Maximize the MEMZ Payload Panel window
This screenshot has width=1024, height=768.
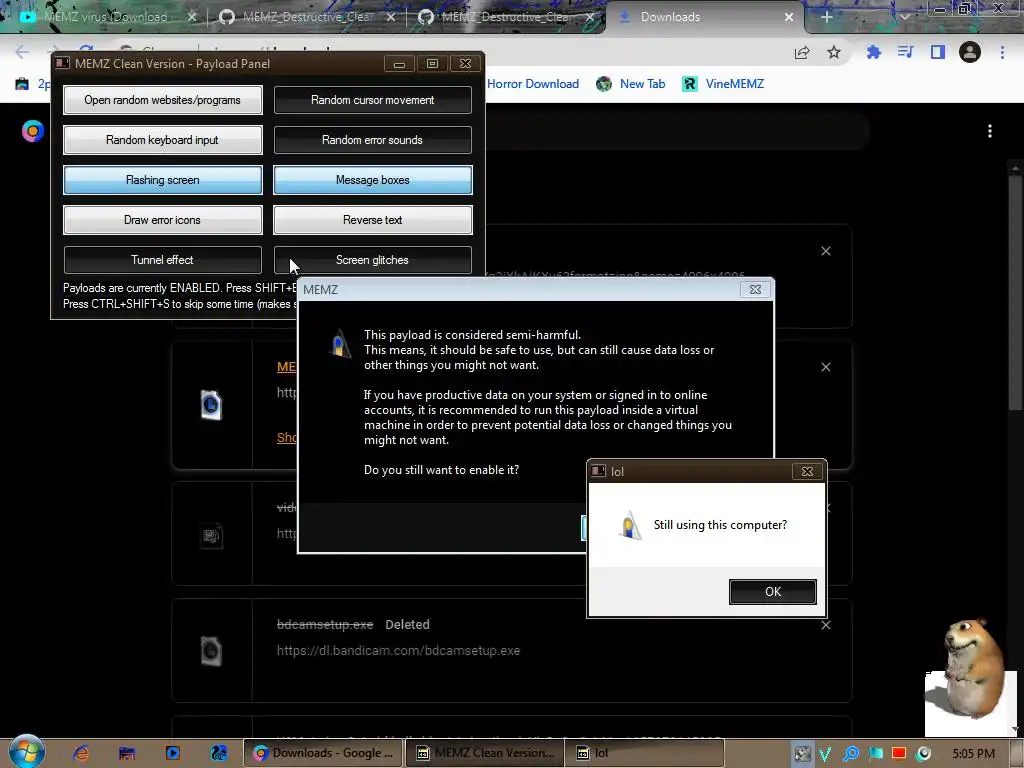click(x=432, y=64)
